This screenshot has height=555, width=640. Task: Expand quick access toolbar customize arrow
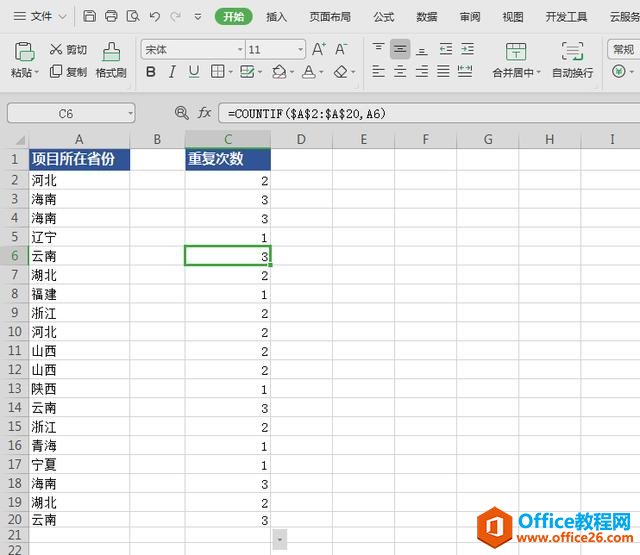198,17
